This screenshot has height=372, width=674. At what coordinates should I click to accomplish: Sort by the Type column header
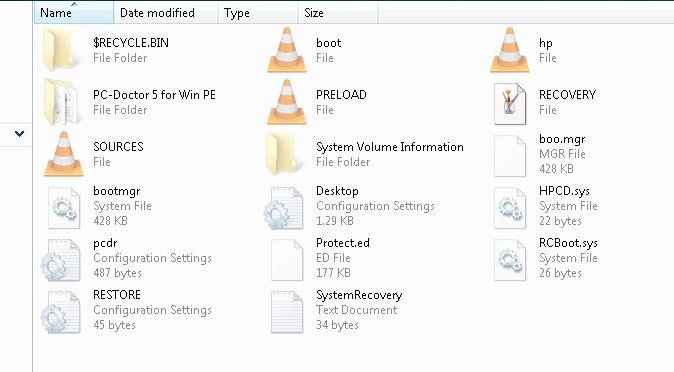coord(257,12)
